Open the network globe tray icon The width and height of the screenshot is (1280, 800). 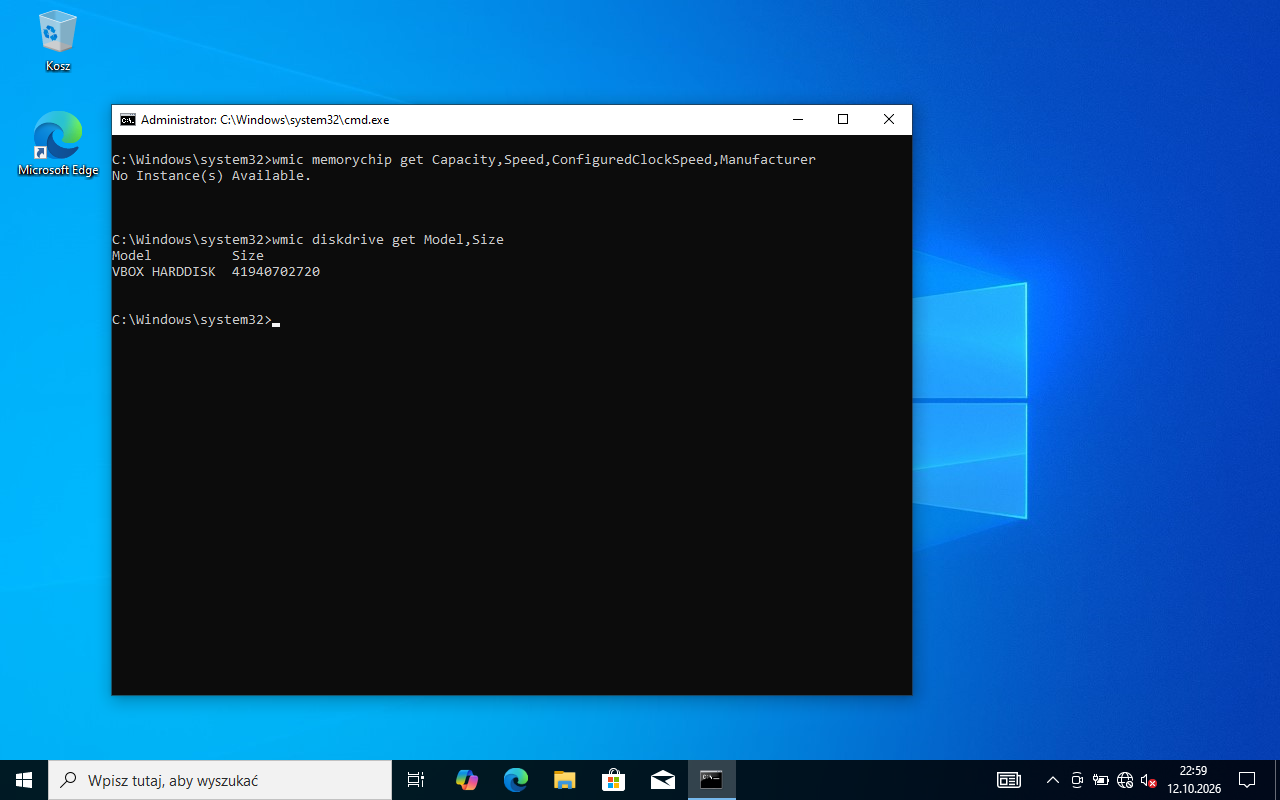1125,780
